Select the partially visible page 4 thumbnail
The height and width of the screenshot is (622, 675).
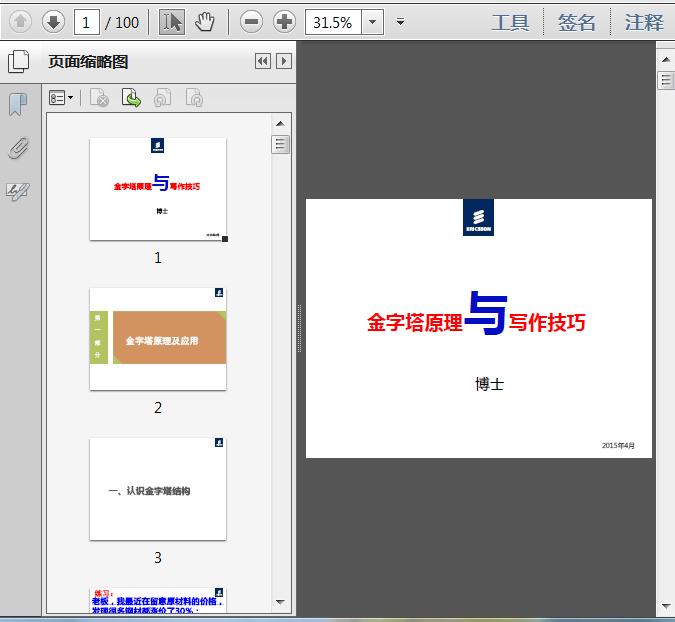coord(158,600)
